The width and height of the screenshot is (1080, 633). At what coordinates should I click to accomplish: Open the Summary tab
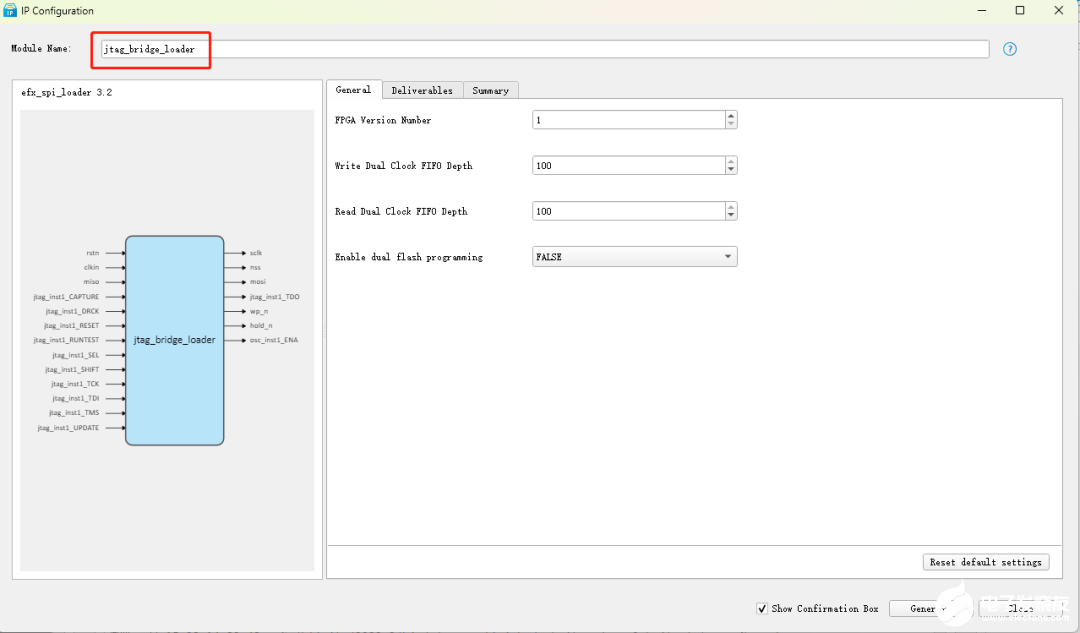coord(490,90)
